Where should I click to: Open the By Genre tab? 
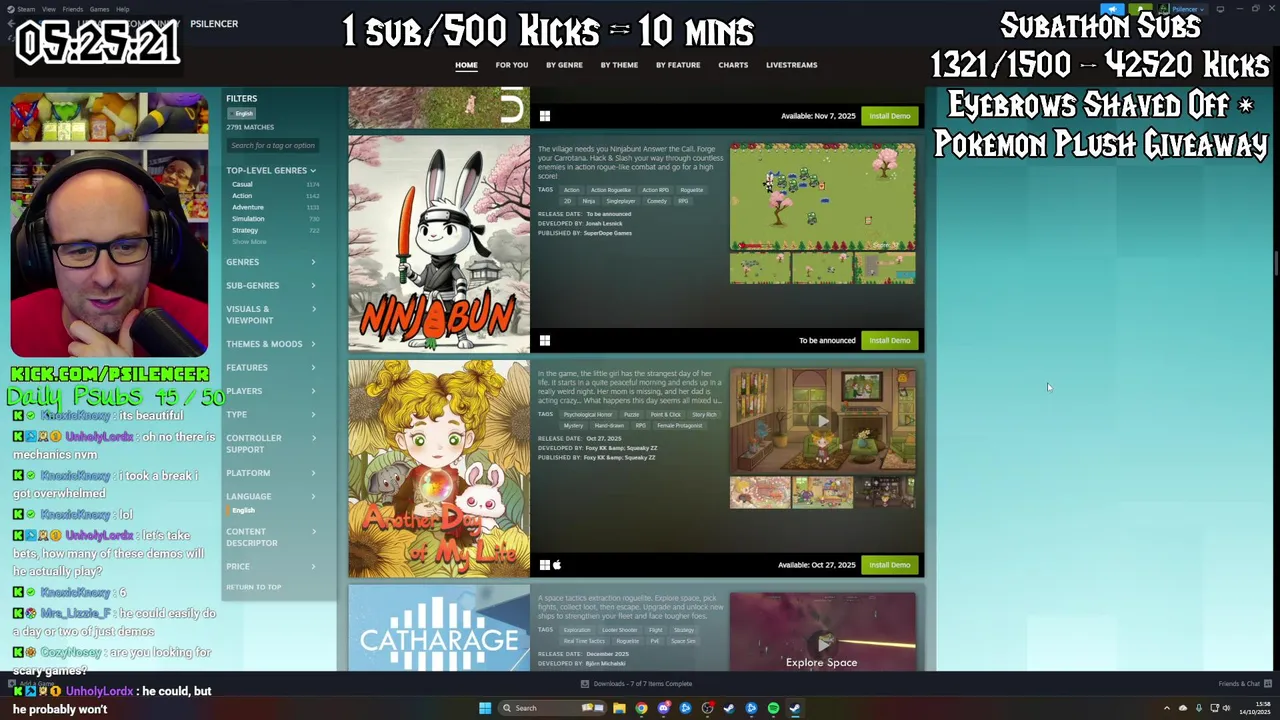tap(564, 65)
